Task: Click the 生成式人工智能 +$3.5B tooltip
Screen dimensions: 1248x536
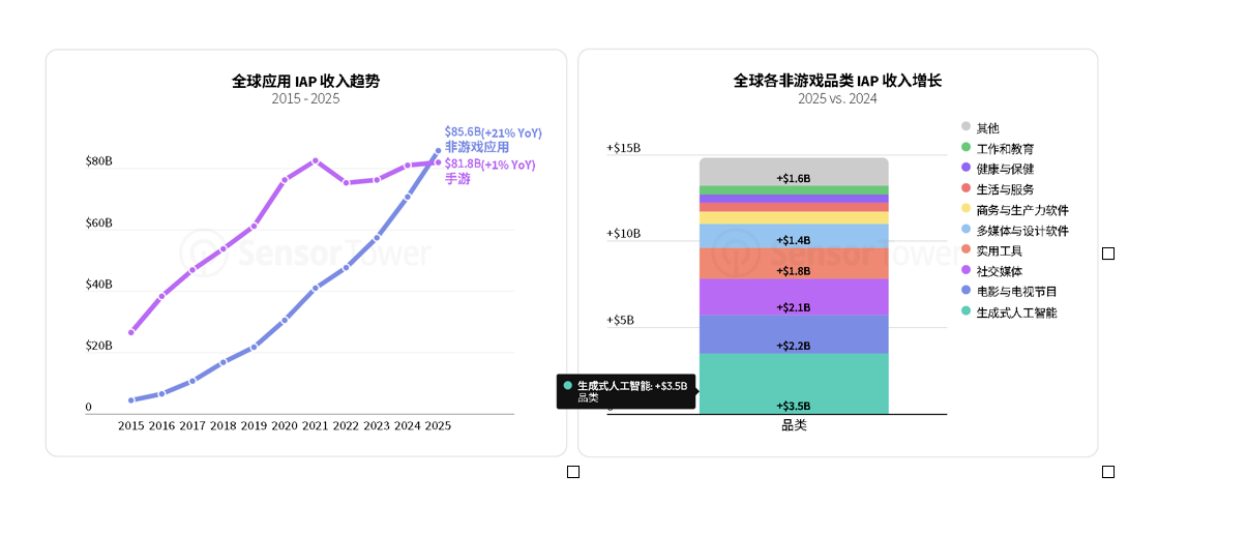Action: [626, 391]
